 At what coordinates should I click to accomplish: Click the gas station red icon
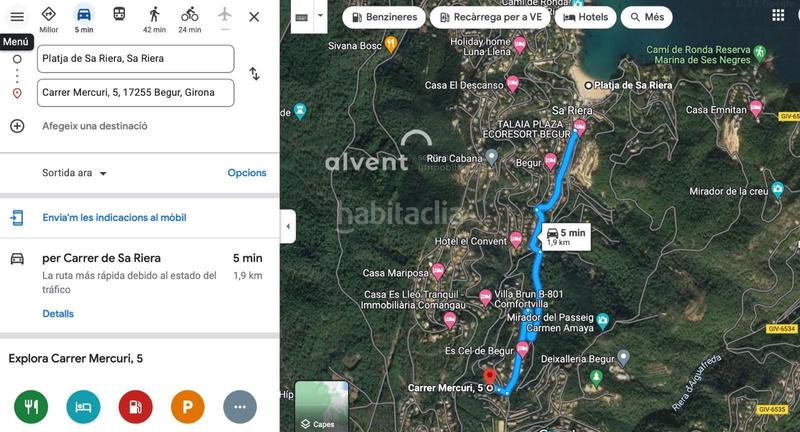pyautogui.click(x=135, y=406)
